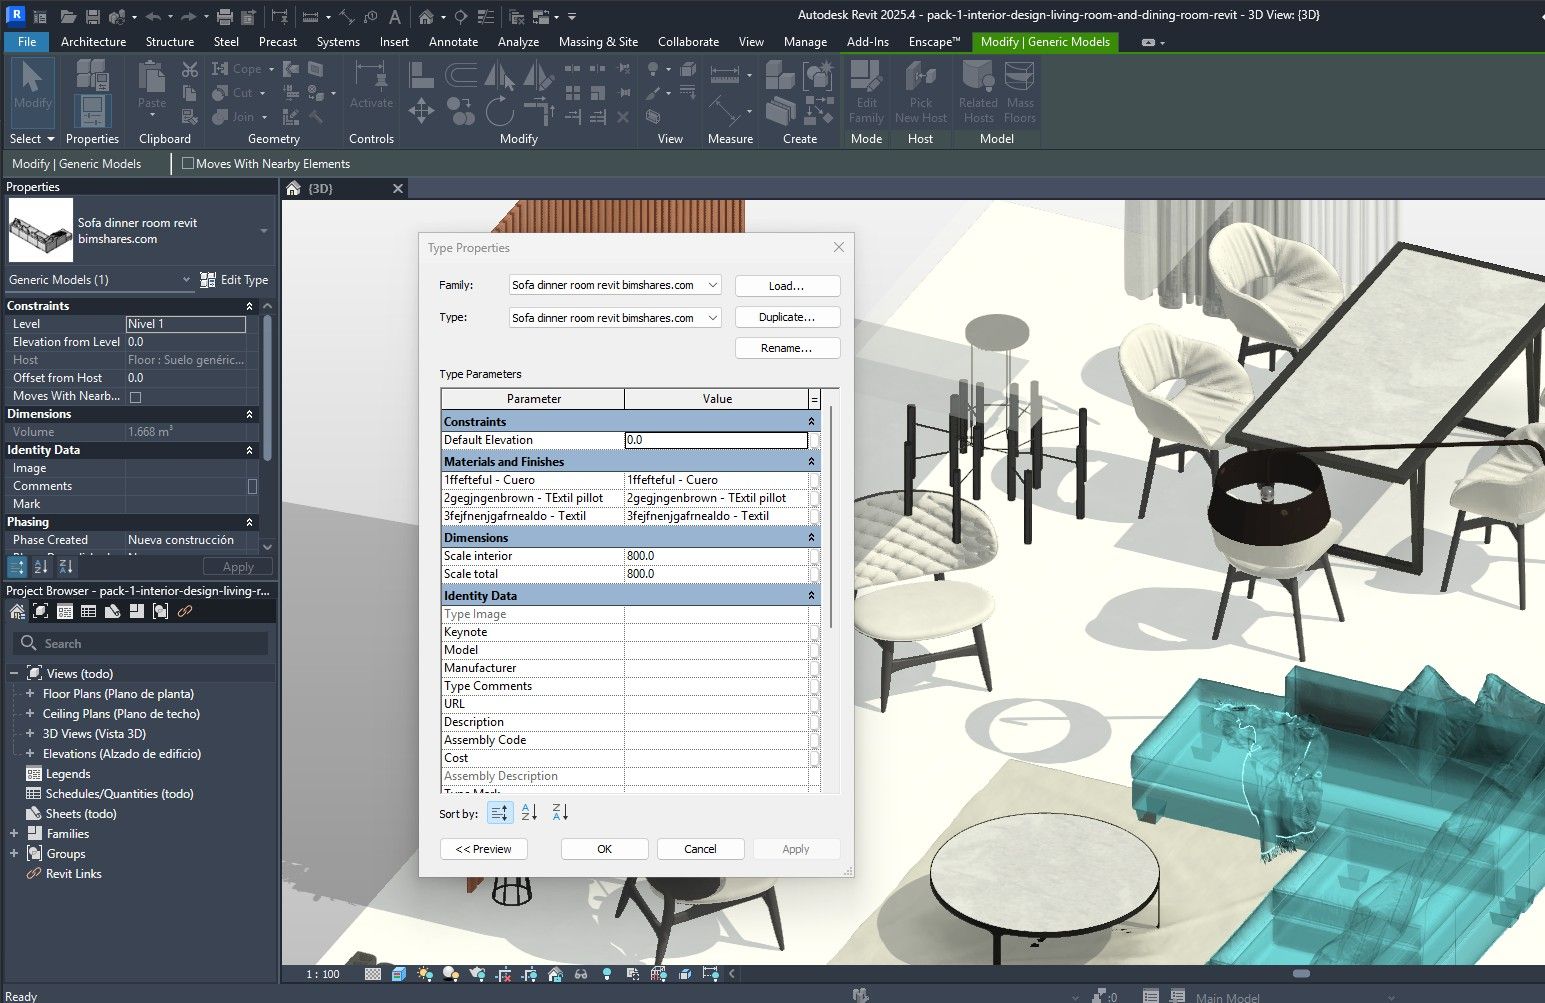Collapse the Dimensions group in Type Properties
Screen dimensions: 1545x1003
(x=811, y=538)
